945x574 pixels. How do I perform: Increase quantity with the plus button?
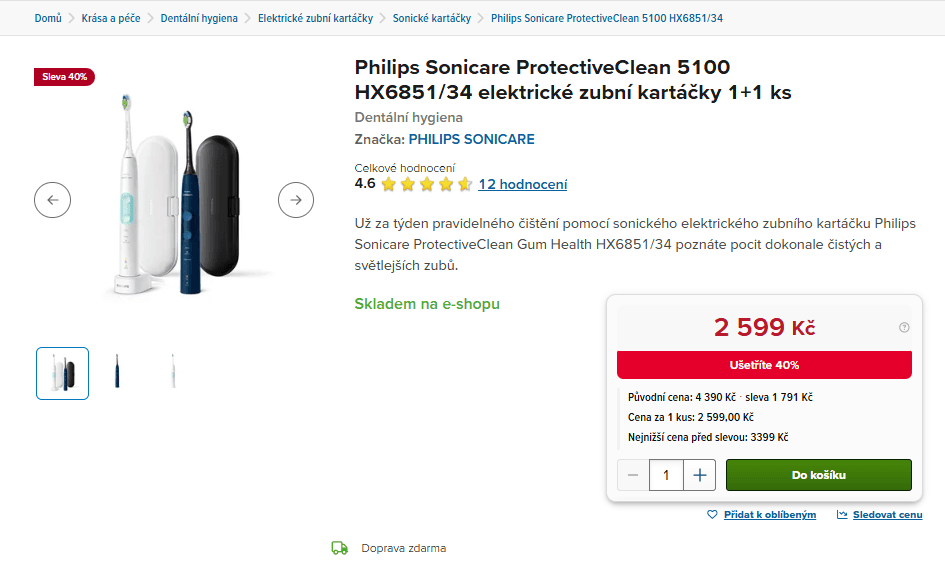pyautogui.click(x=699, y=475)
